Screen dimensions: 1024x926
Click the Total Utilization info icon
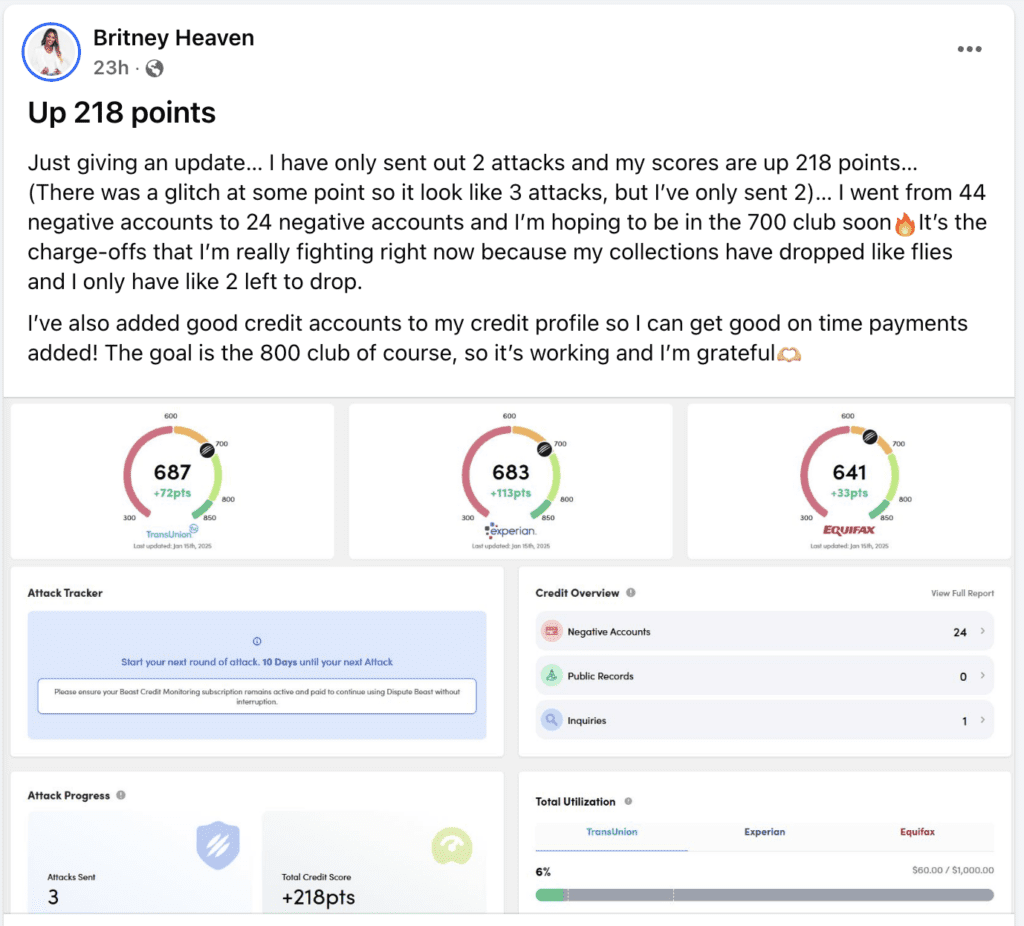coord(628,802)
